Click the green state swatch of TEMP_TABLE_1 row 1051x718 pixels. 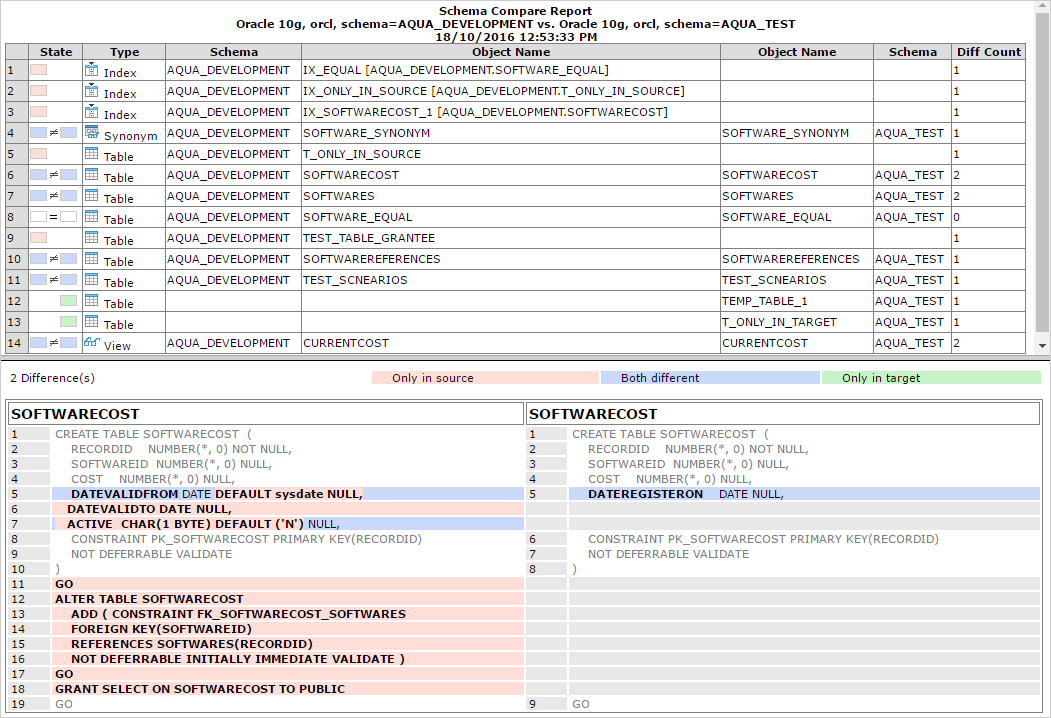pos(68,300)
